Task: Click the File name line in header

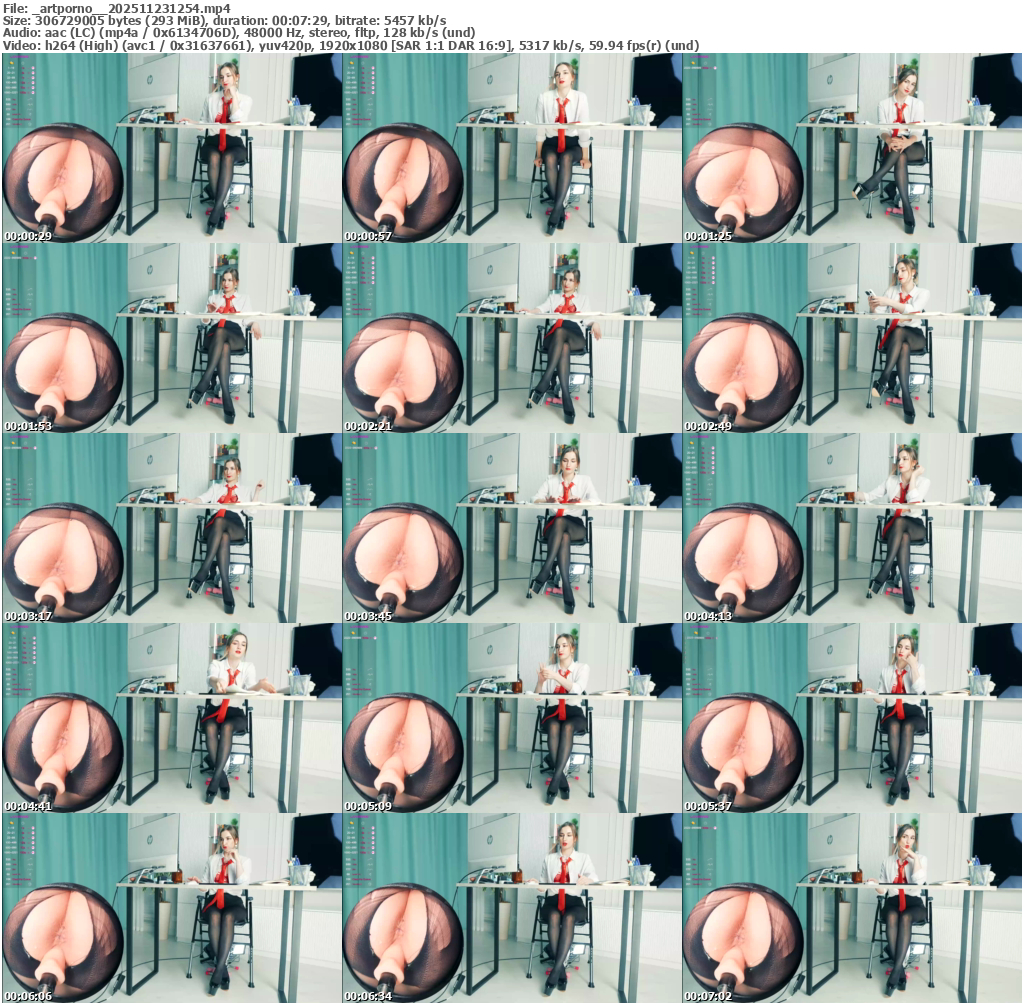Action: pyautogui.click(x=116, y=8)
